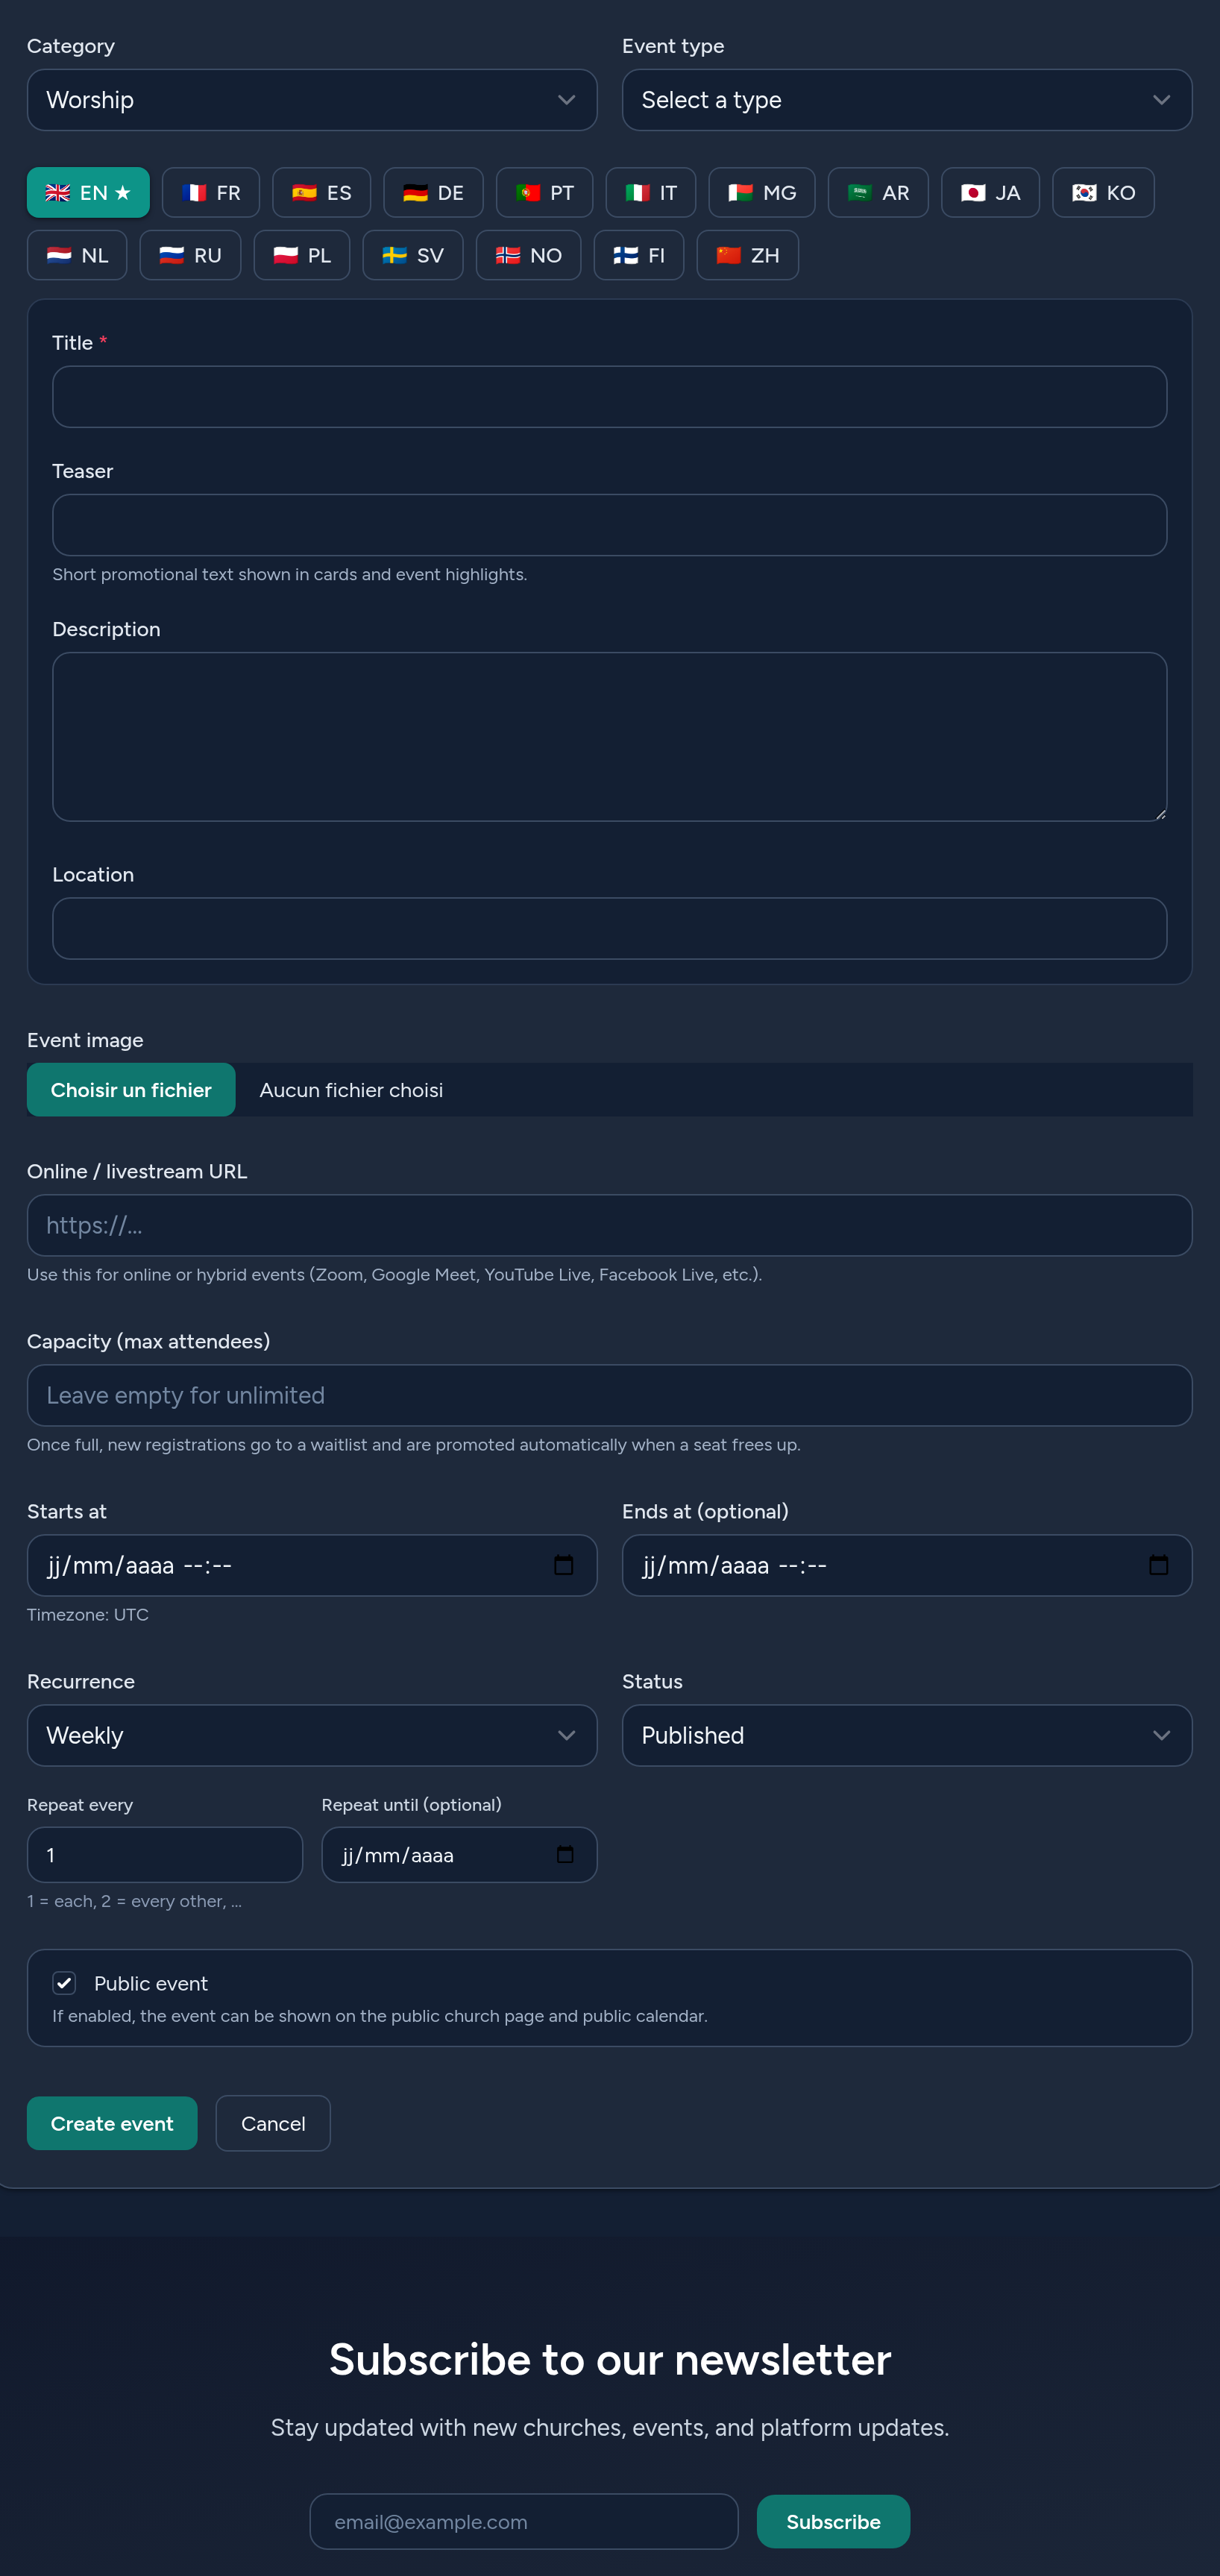Select the French FR flag language
The height and width of the screenshot is (2576, 1220).
211,192
